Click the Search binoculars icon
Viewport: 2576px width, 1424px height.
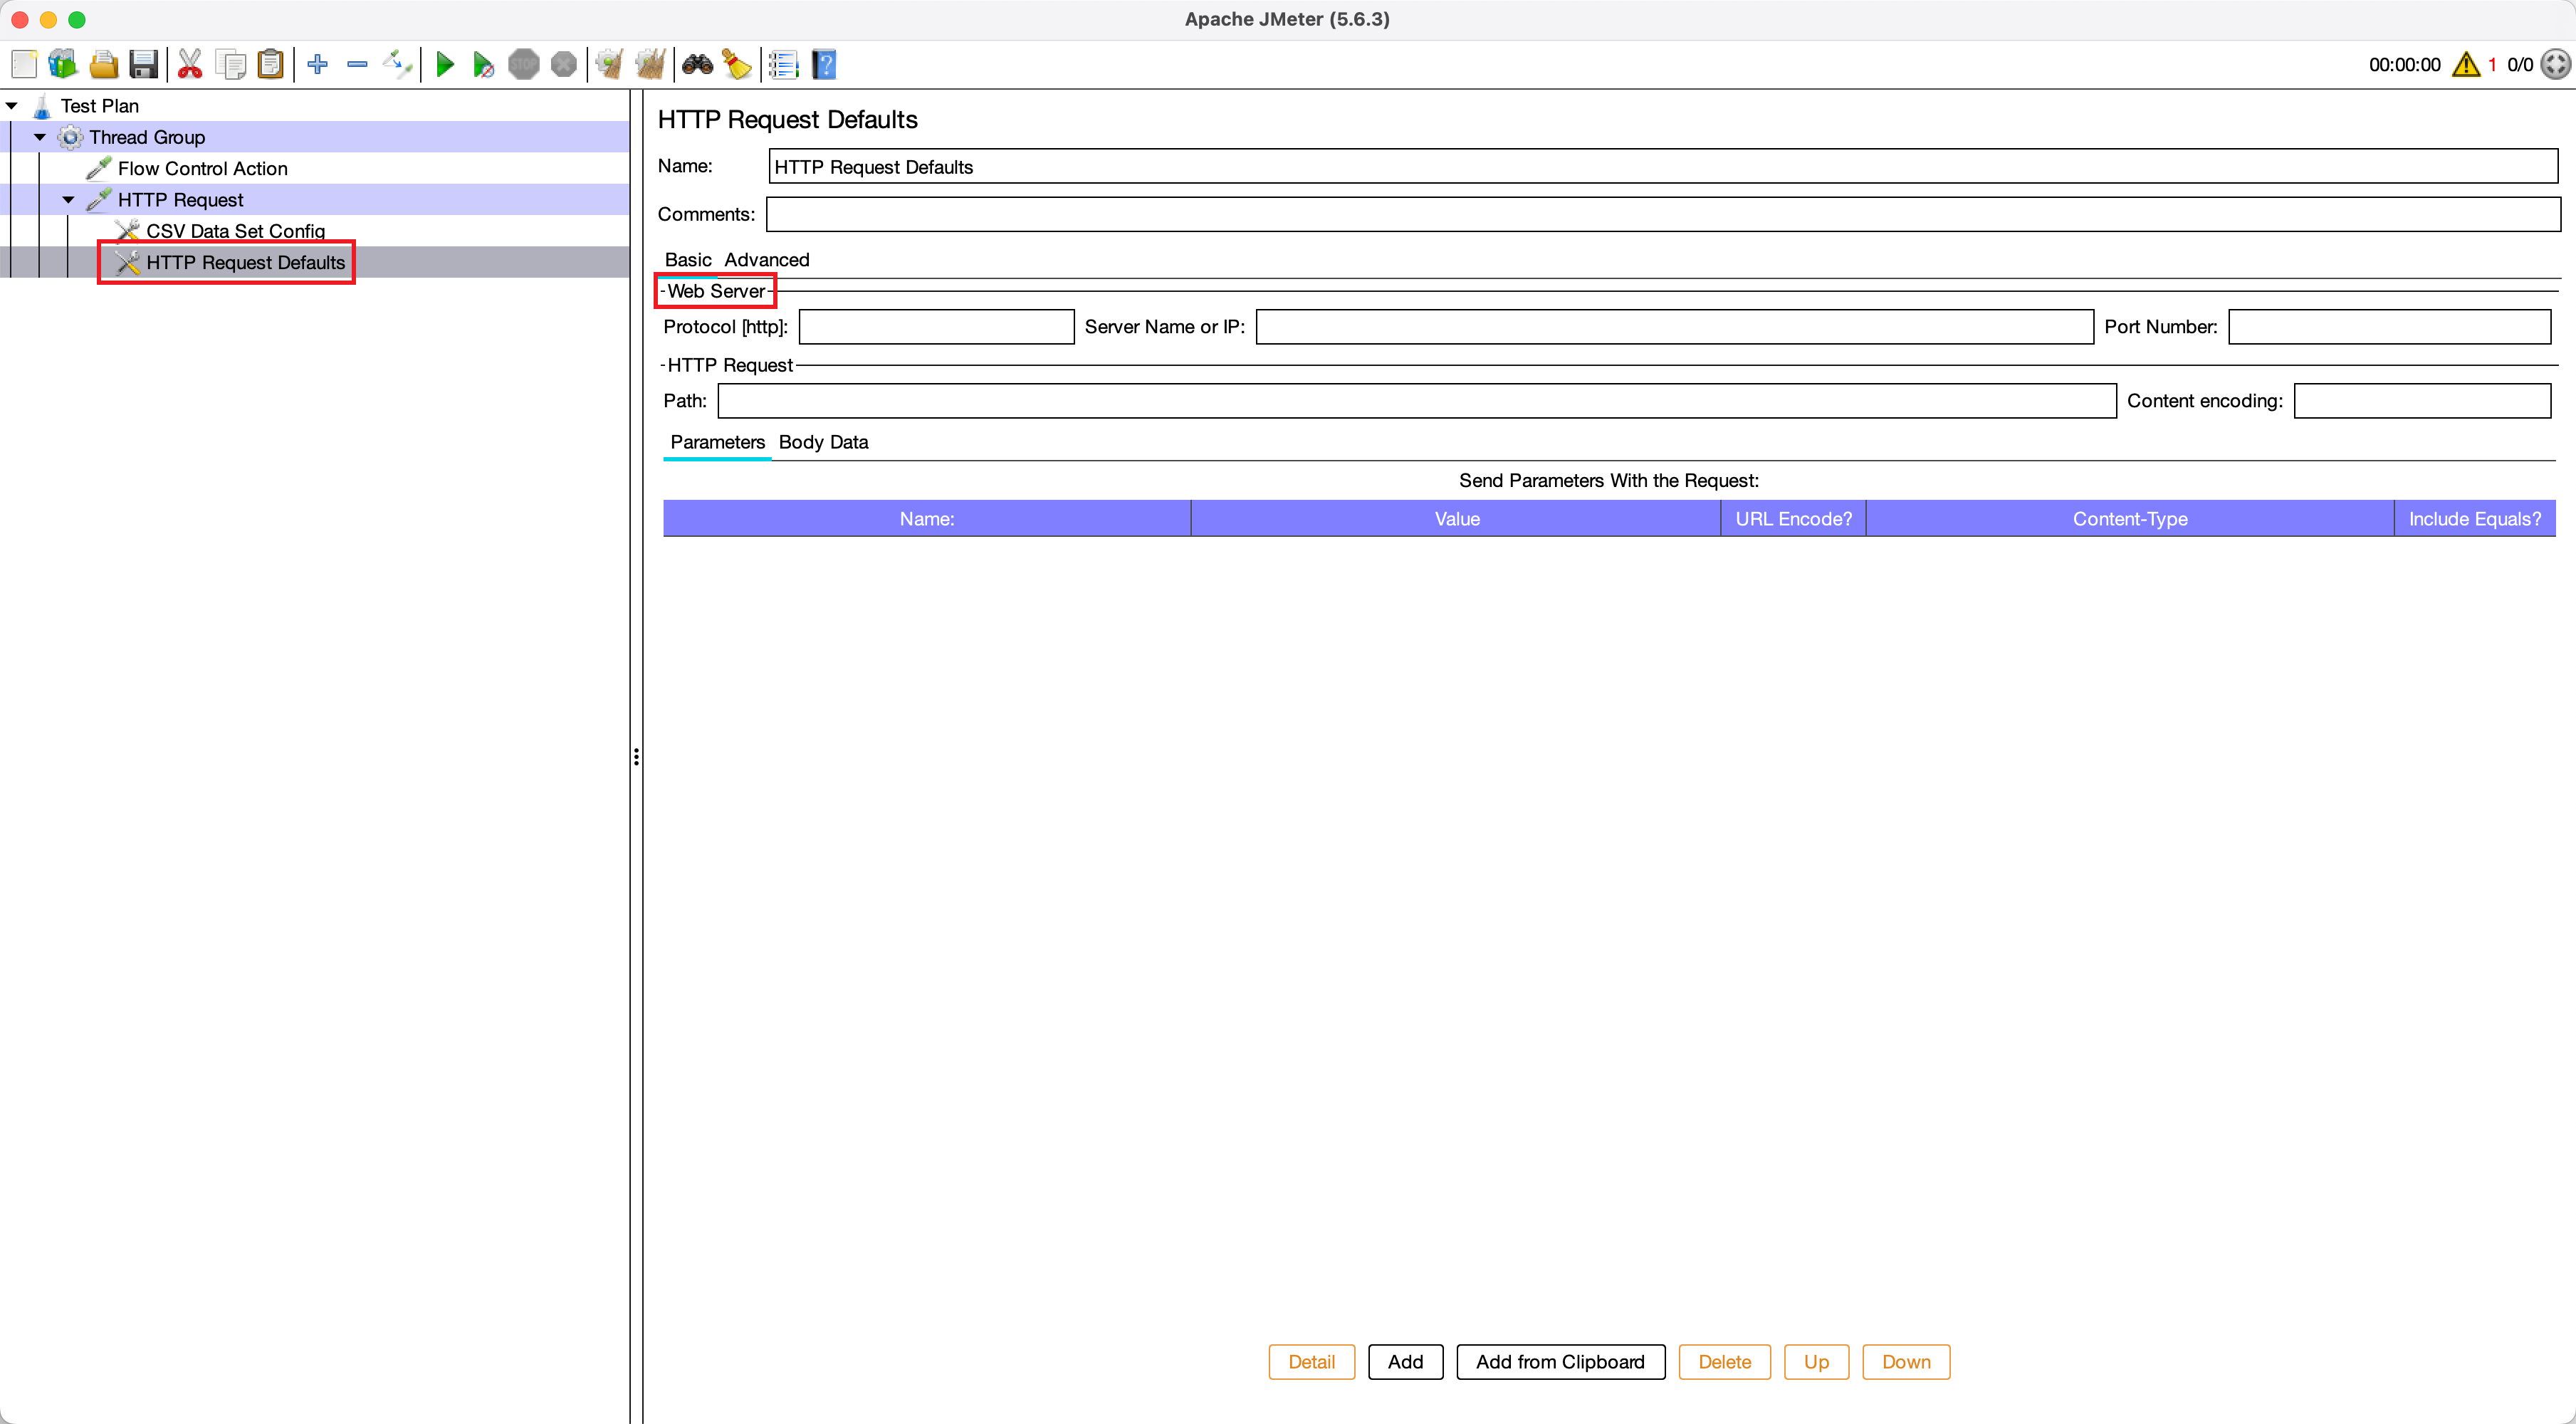coord(697,65)
